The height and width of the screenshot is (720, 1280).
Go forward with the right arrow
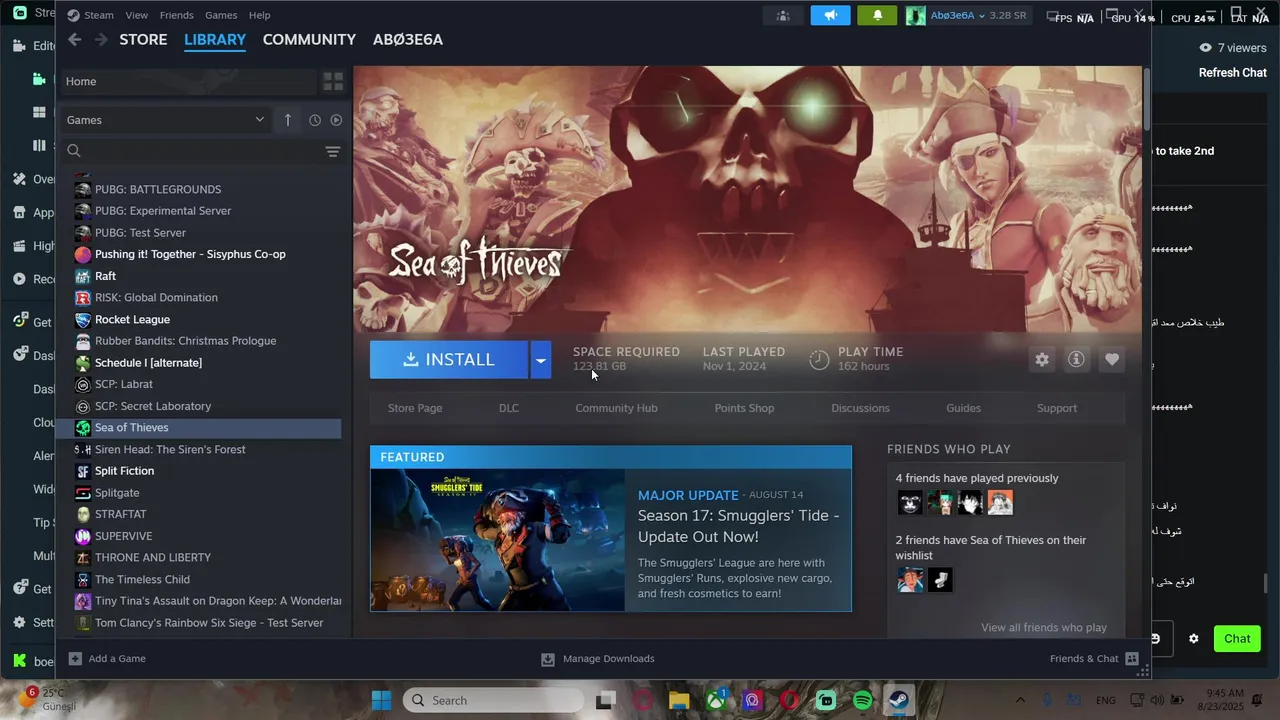(x=101, y=39)
